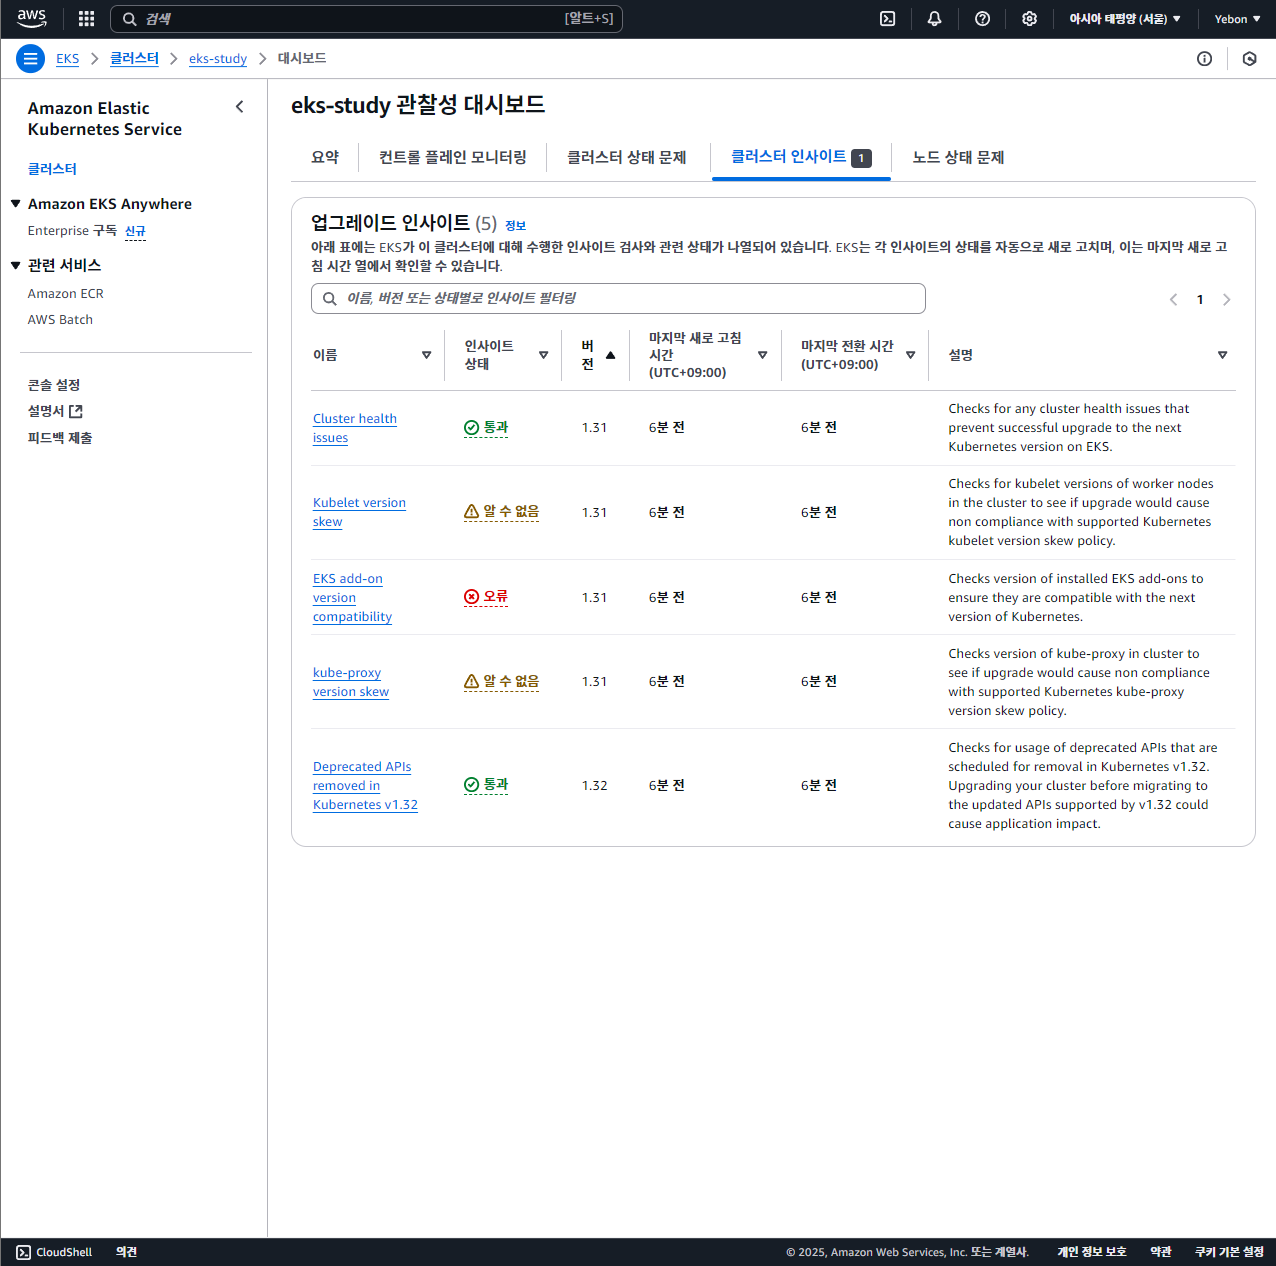Switch to 클러스터 상태 문제 tab
The width and height of the screenshot is (1276, 1266).
627,157
